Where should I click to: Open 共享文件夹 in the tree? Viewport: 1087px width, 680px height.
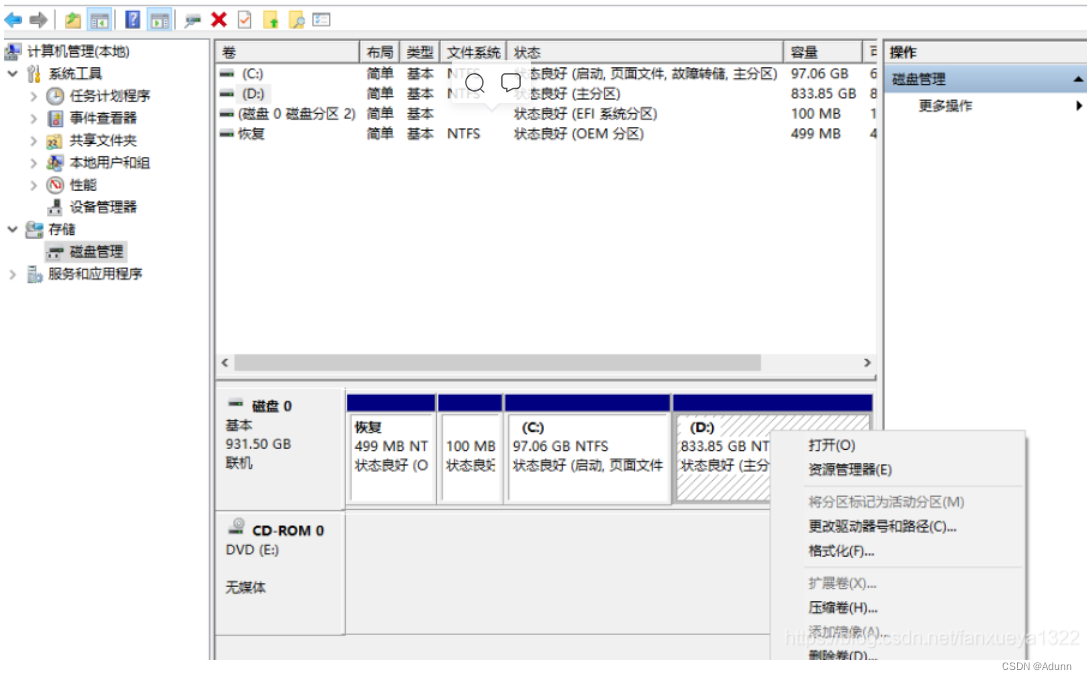103,140
